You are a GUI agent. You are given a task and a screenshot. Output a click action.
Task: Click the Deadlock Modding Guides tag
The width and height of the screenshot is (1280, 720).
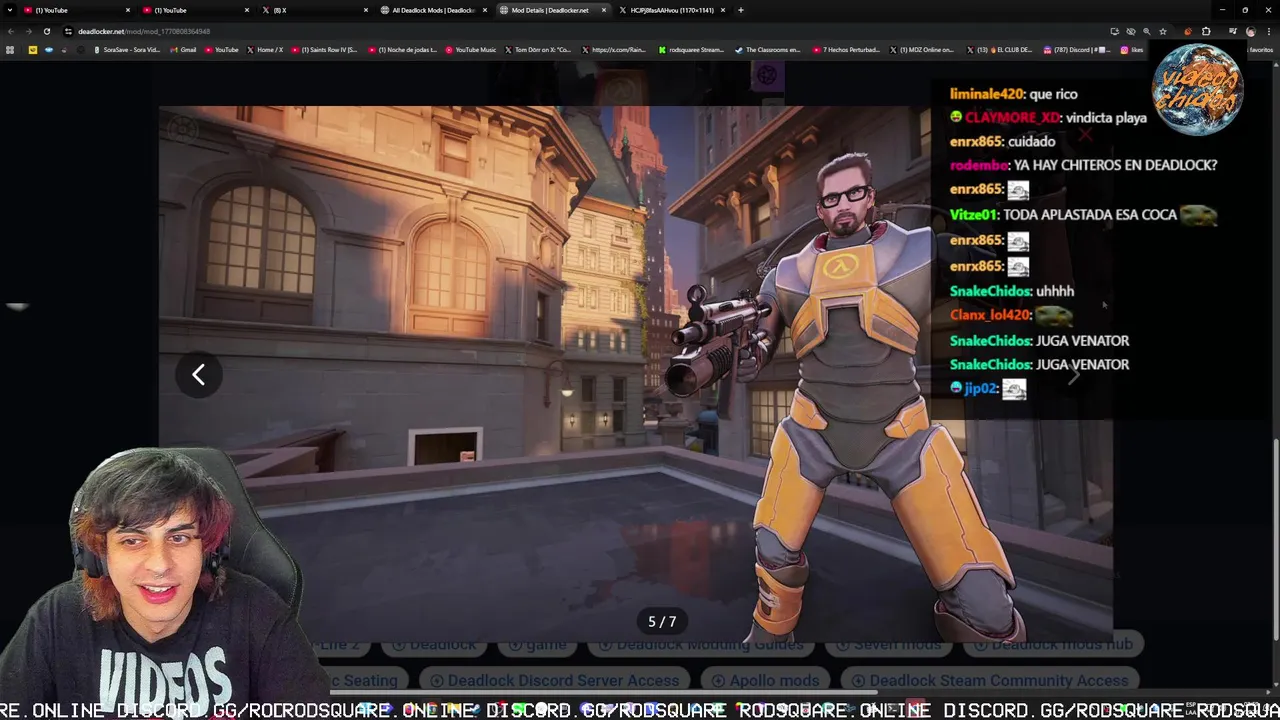coord(701,645)
